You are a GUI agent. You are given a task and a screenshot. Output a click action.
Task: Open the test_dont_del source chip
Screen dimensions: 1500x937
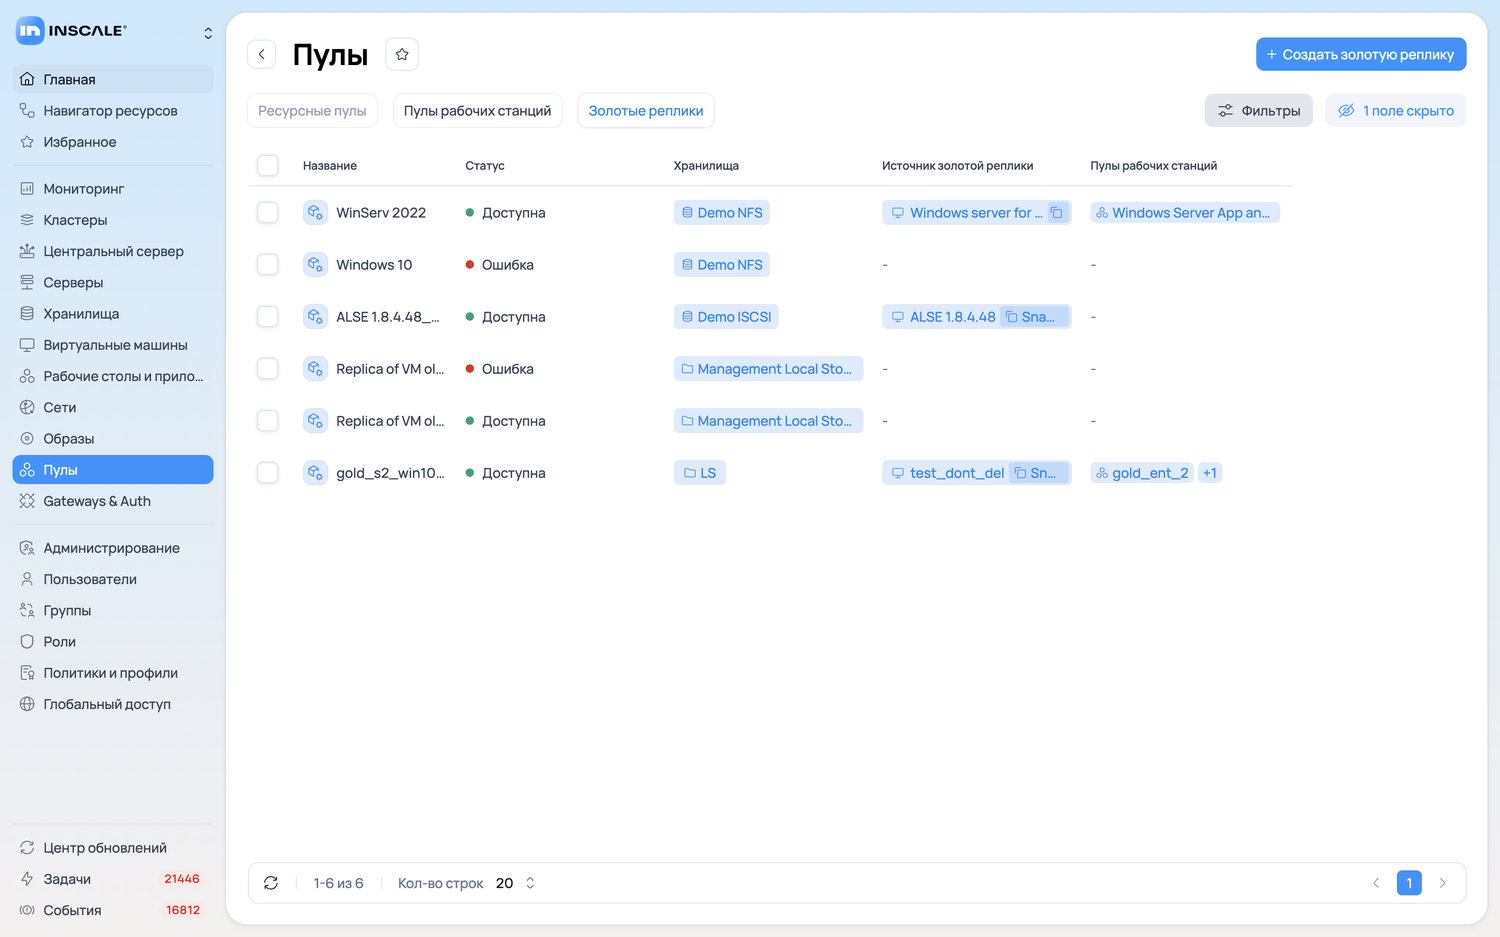pos(947,472)
